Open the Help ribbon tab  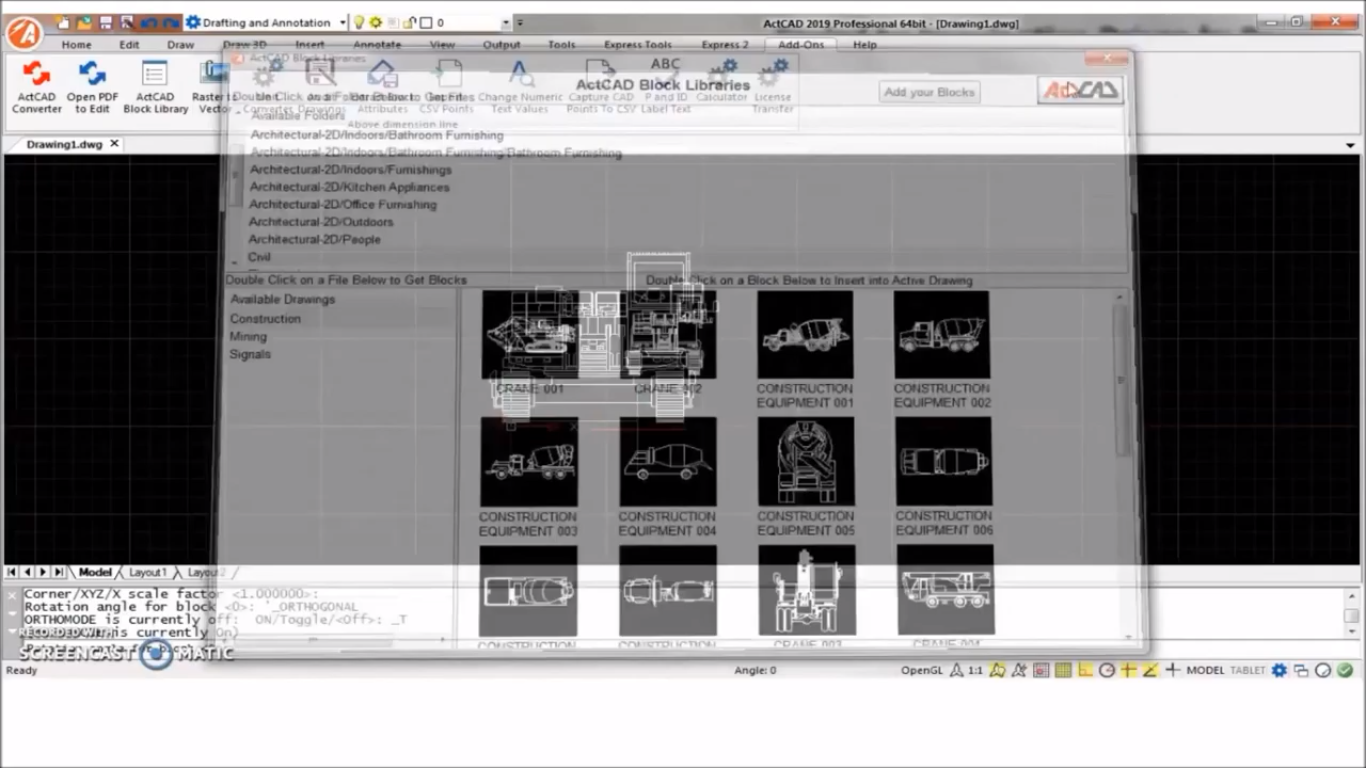865,45
